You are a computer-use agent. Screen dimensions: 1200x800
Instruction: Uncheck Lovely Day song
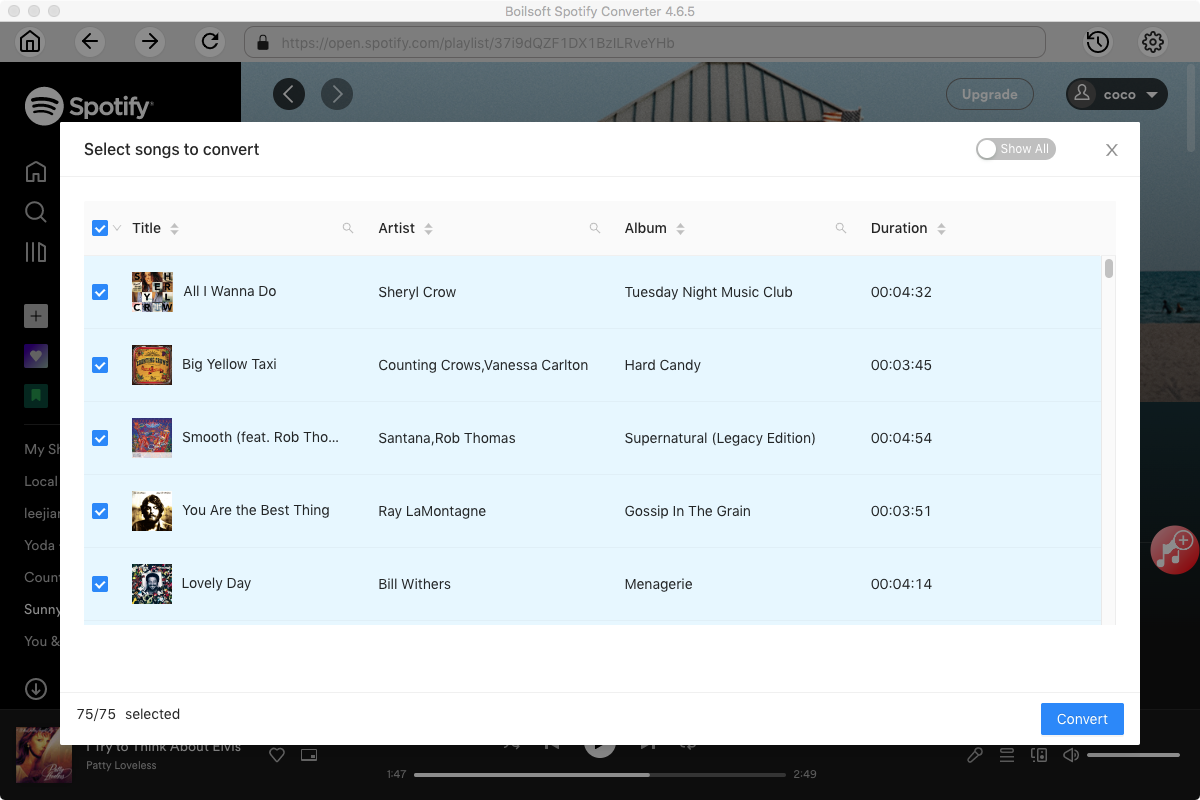[x=100, y=584]
